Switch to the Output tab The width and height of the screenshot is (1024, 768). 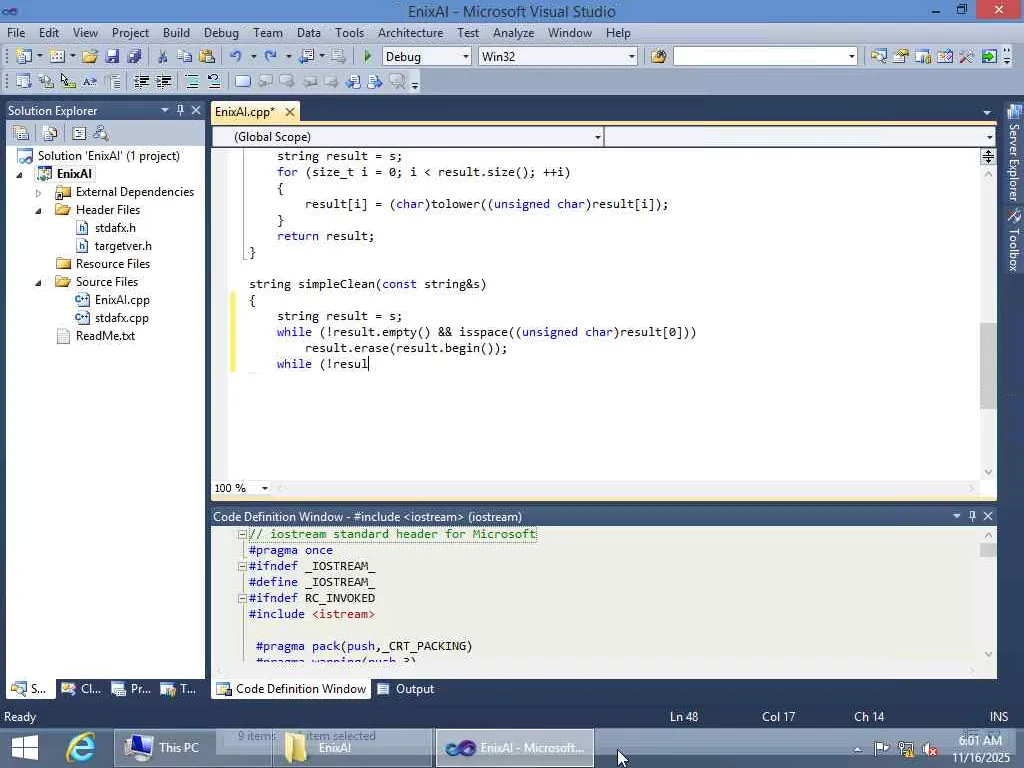tap(406, 689)
